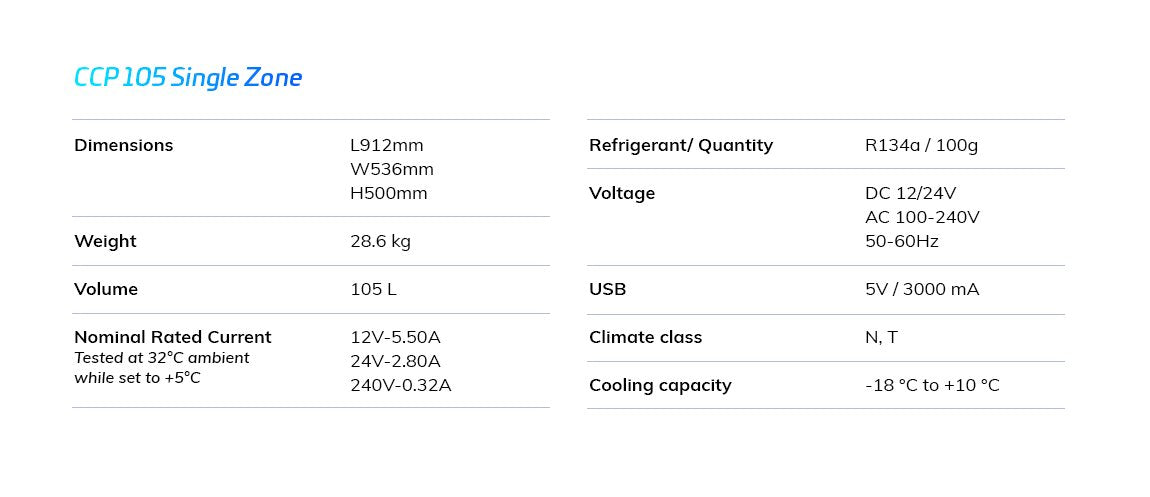Screen dimensions: 1150x497
Task: Select the Dimensions label
Action: point(123,145)
